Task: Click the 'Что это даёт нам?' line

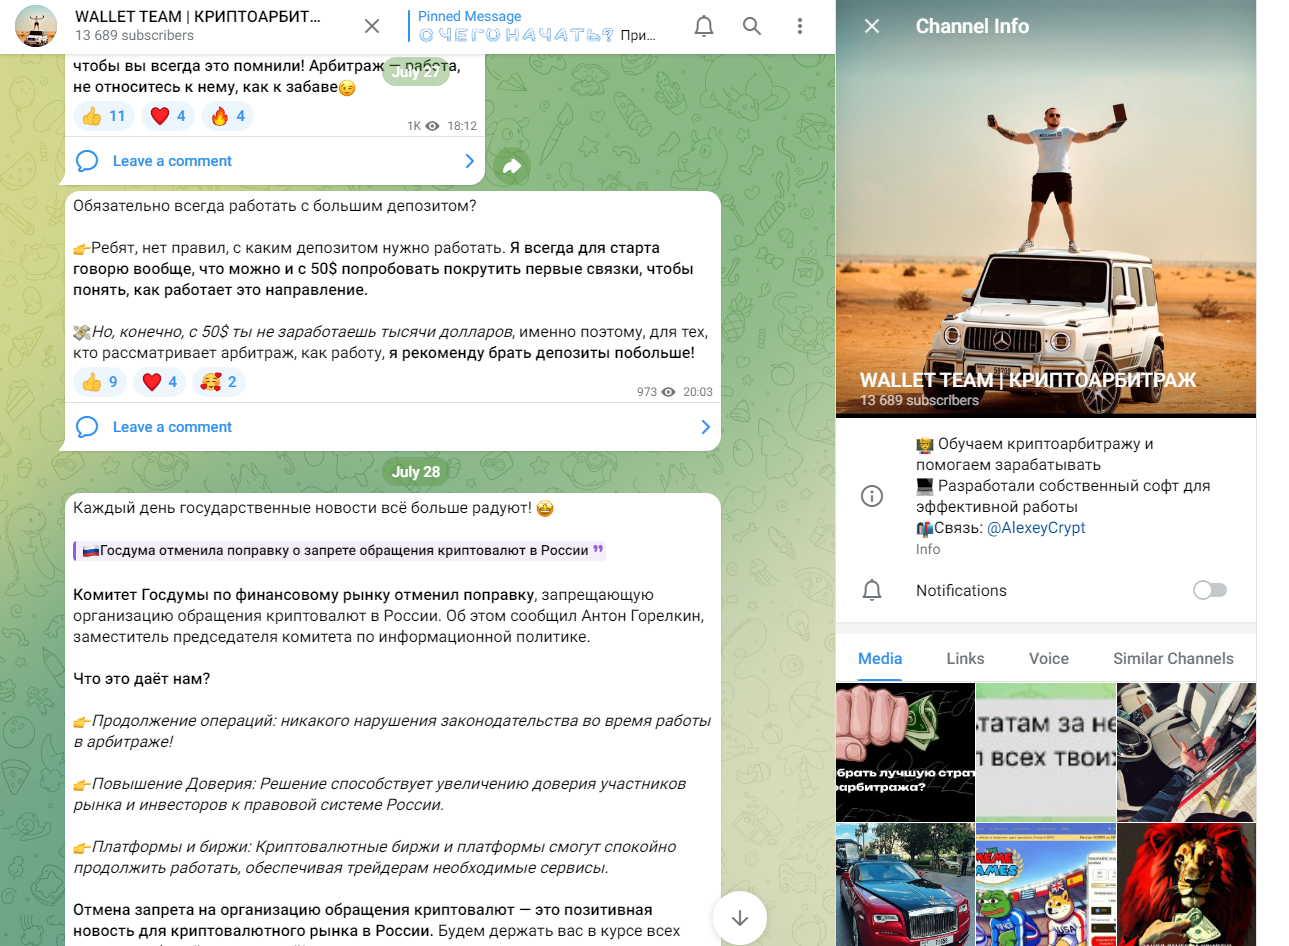Action: pyautogui.click(x=142, y=679)
